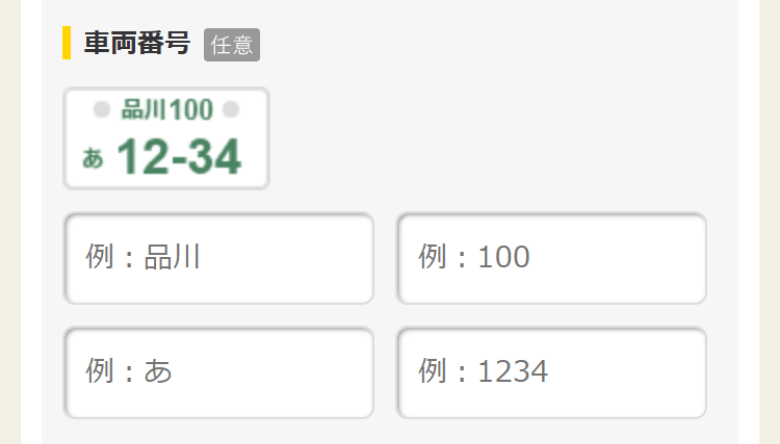
Task: Click the gray 任意 badge
Action: point(231,44)
